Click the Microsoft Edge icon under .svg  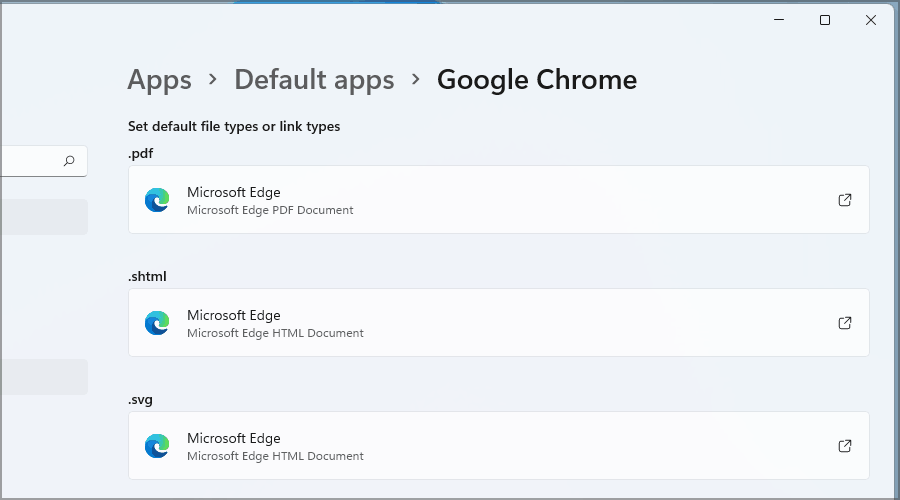157,446
